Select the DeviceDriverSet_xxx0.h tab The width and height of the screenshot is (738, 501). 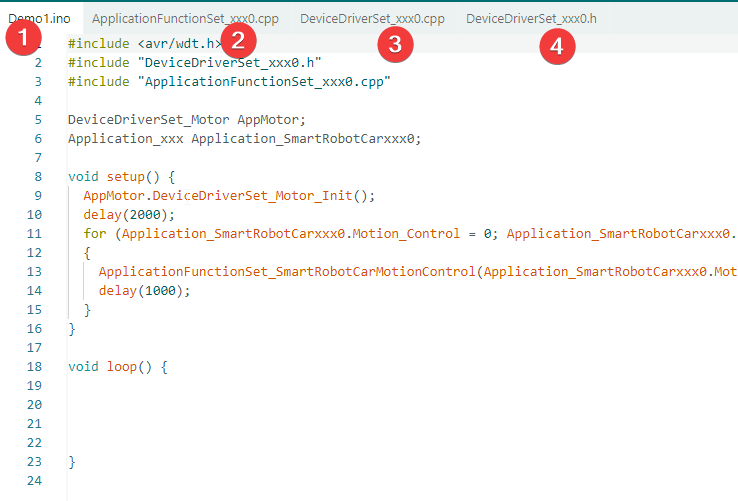pos(531,18)
